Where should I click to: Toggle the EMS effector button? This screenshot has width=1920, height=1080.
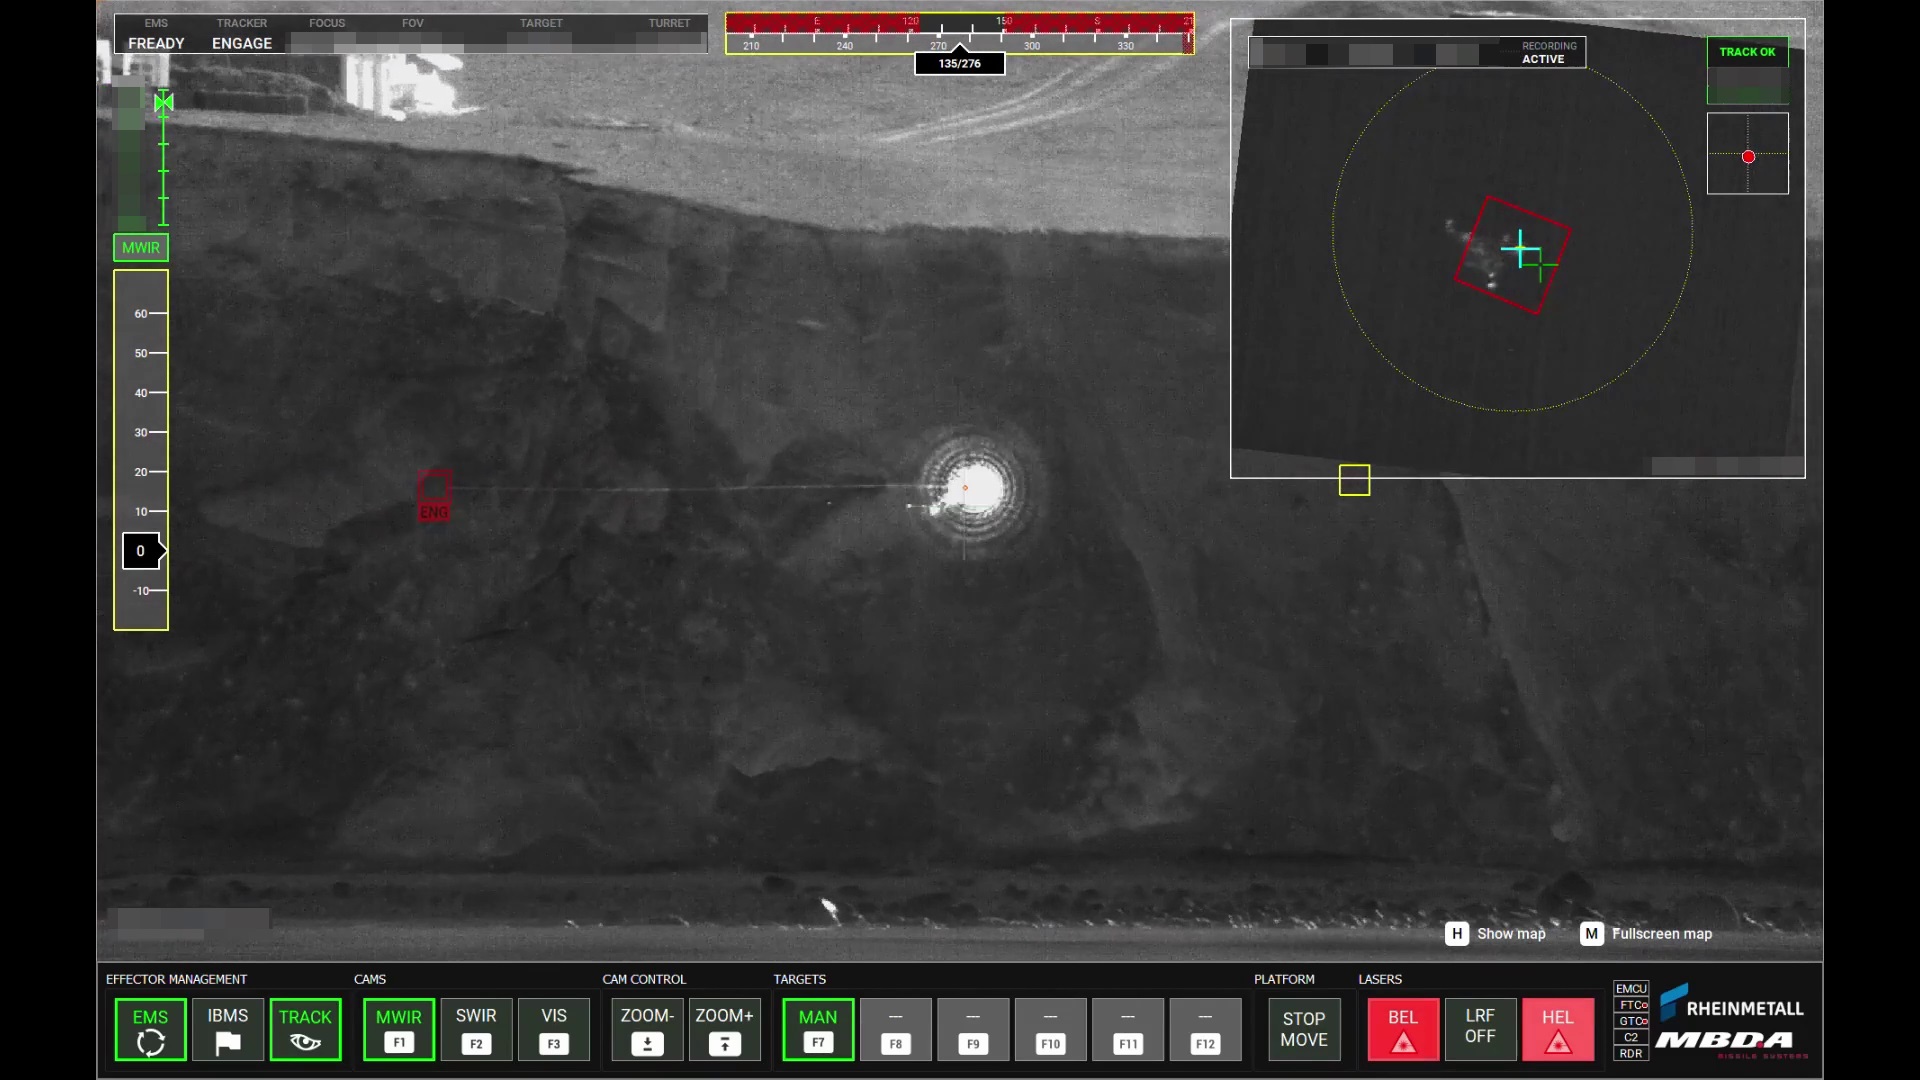[x=150, y=1029]
